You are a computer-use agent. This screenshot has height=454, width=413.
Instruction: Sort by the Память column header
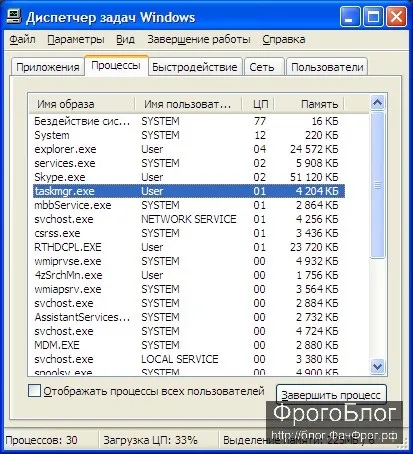pyautogui.click(x=309, y=104)
